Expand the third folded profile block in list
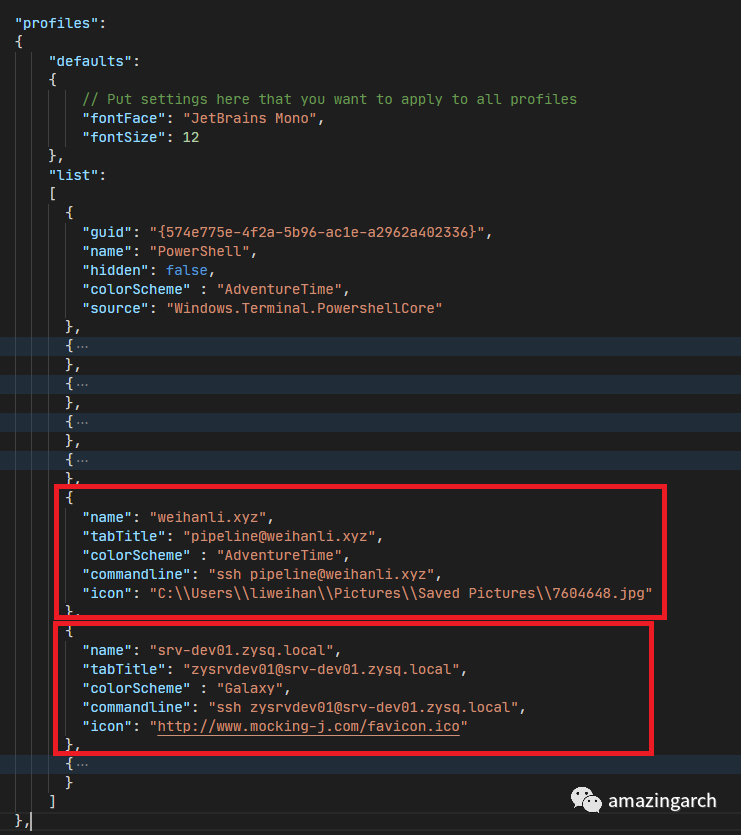The height and width of the screenshot is (835, 741). pos(82,422)
